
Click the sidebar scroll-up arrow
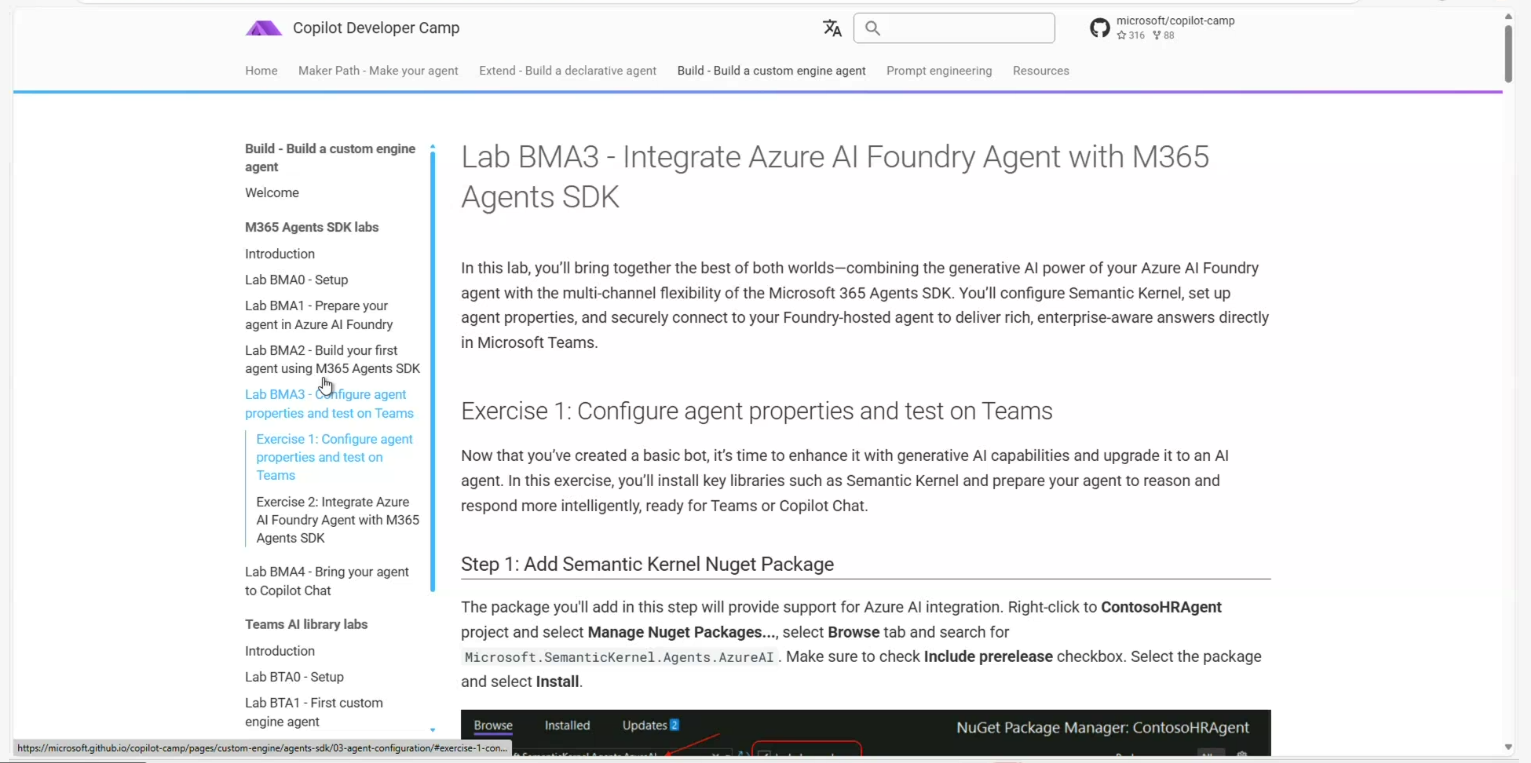coord(432,147)
